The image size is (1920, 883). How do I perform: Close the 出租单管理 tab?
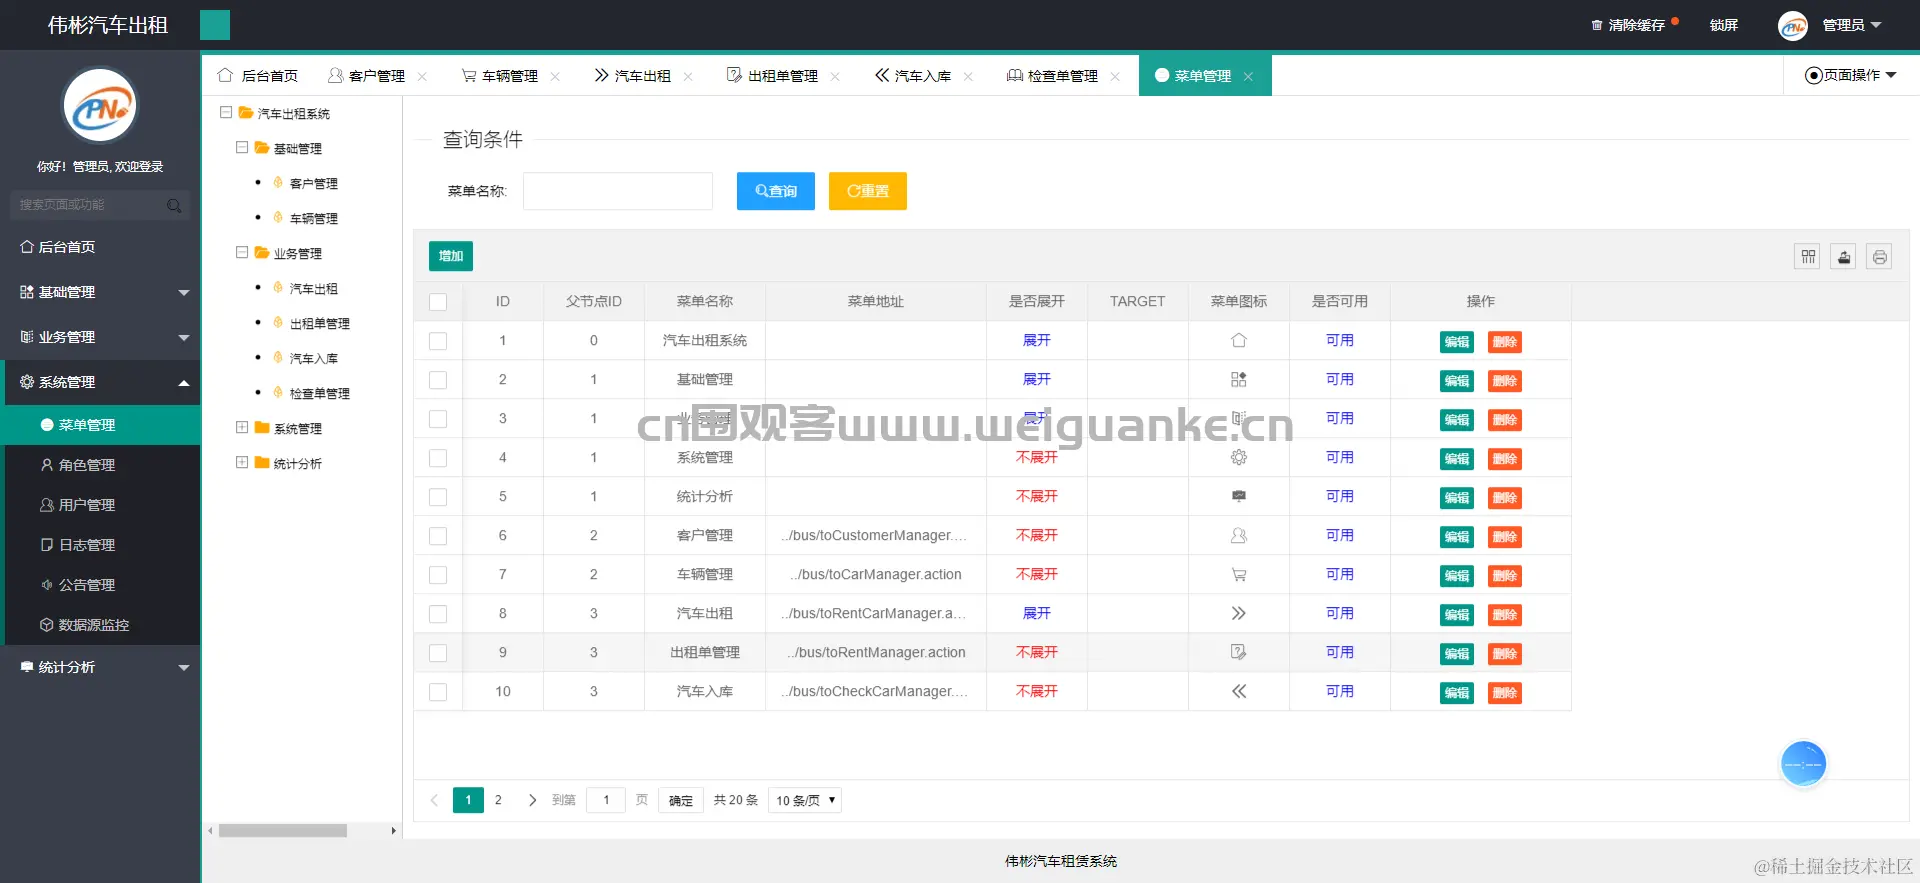click(835, 76)
